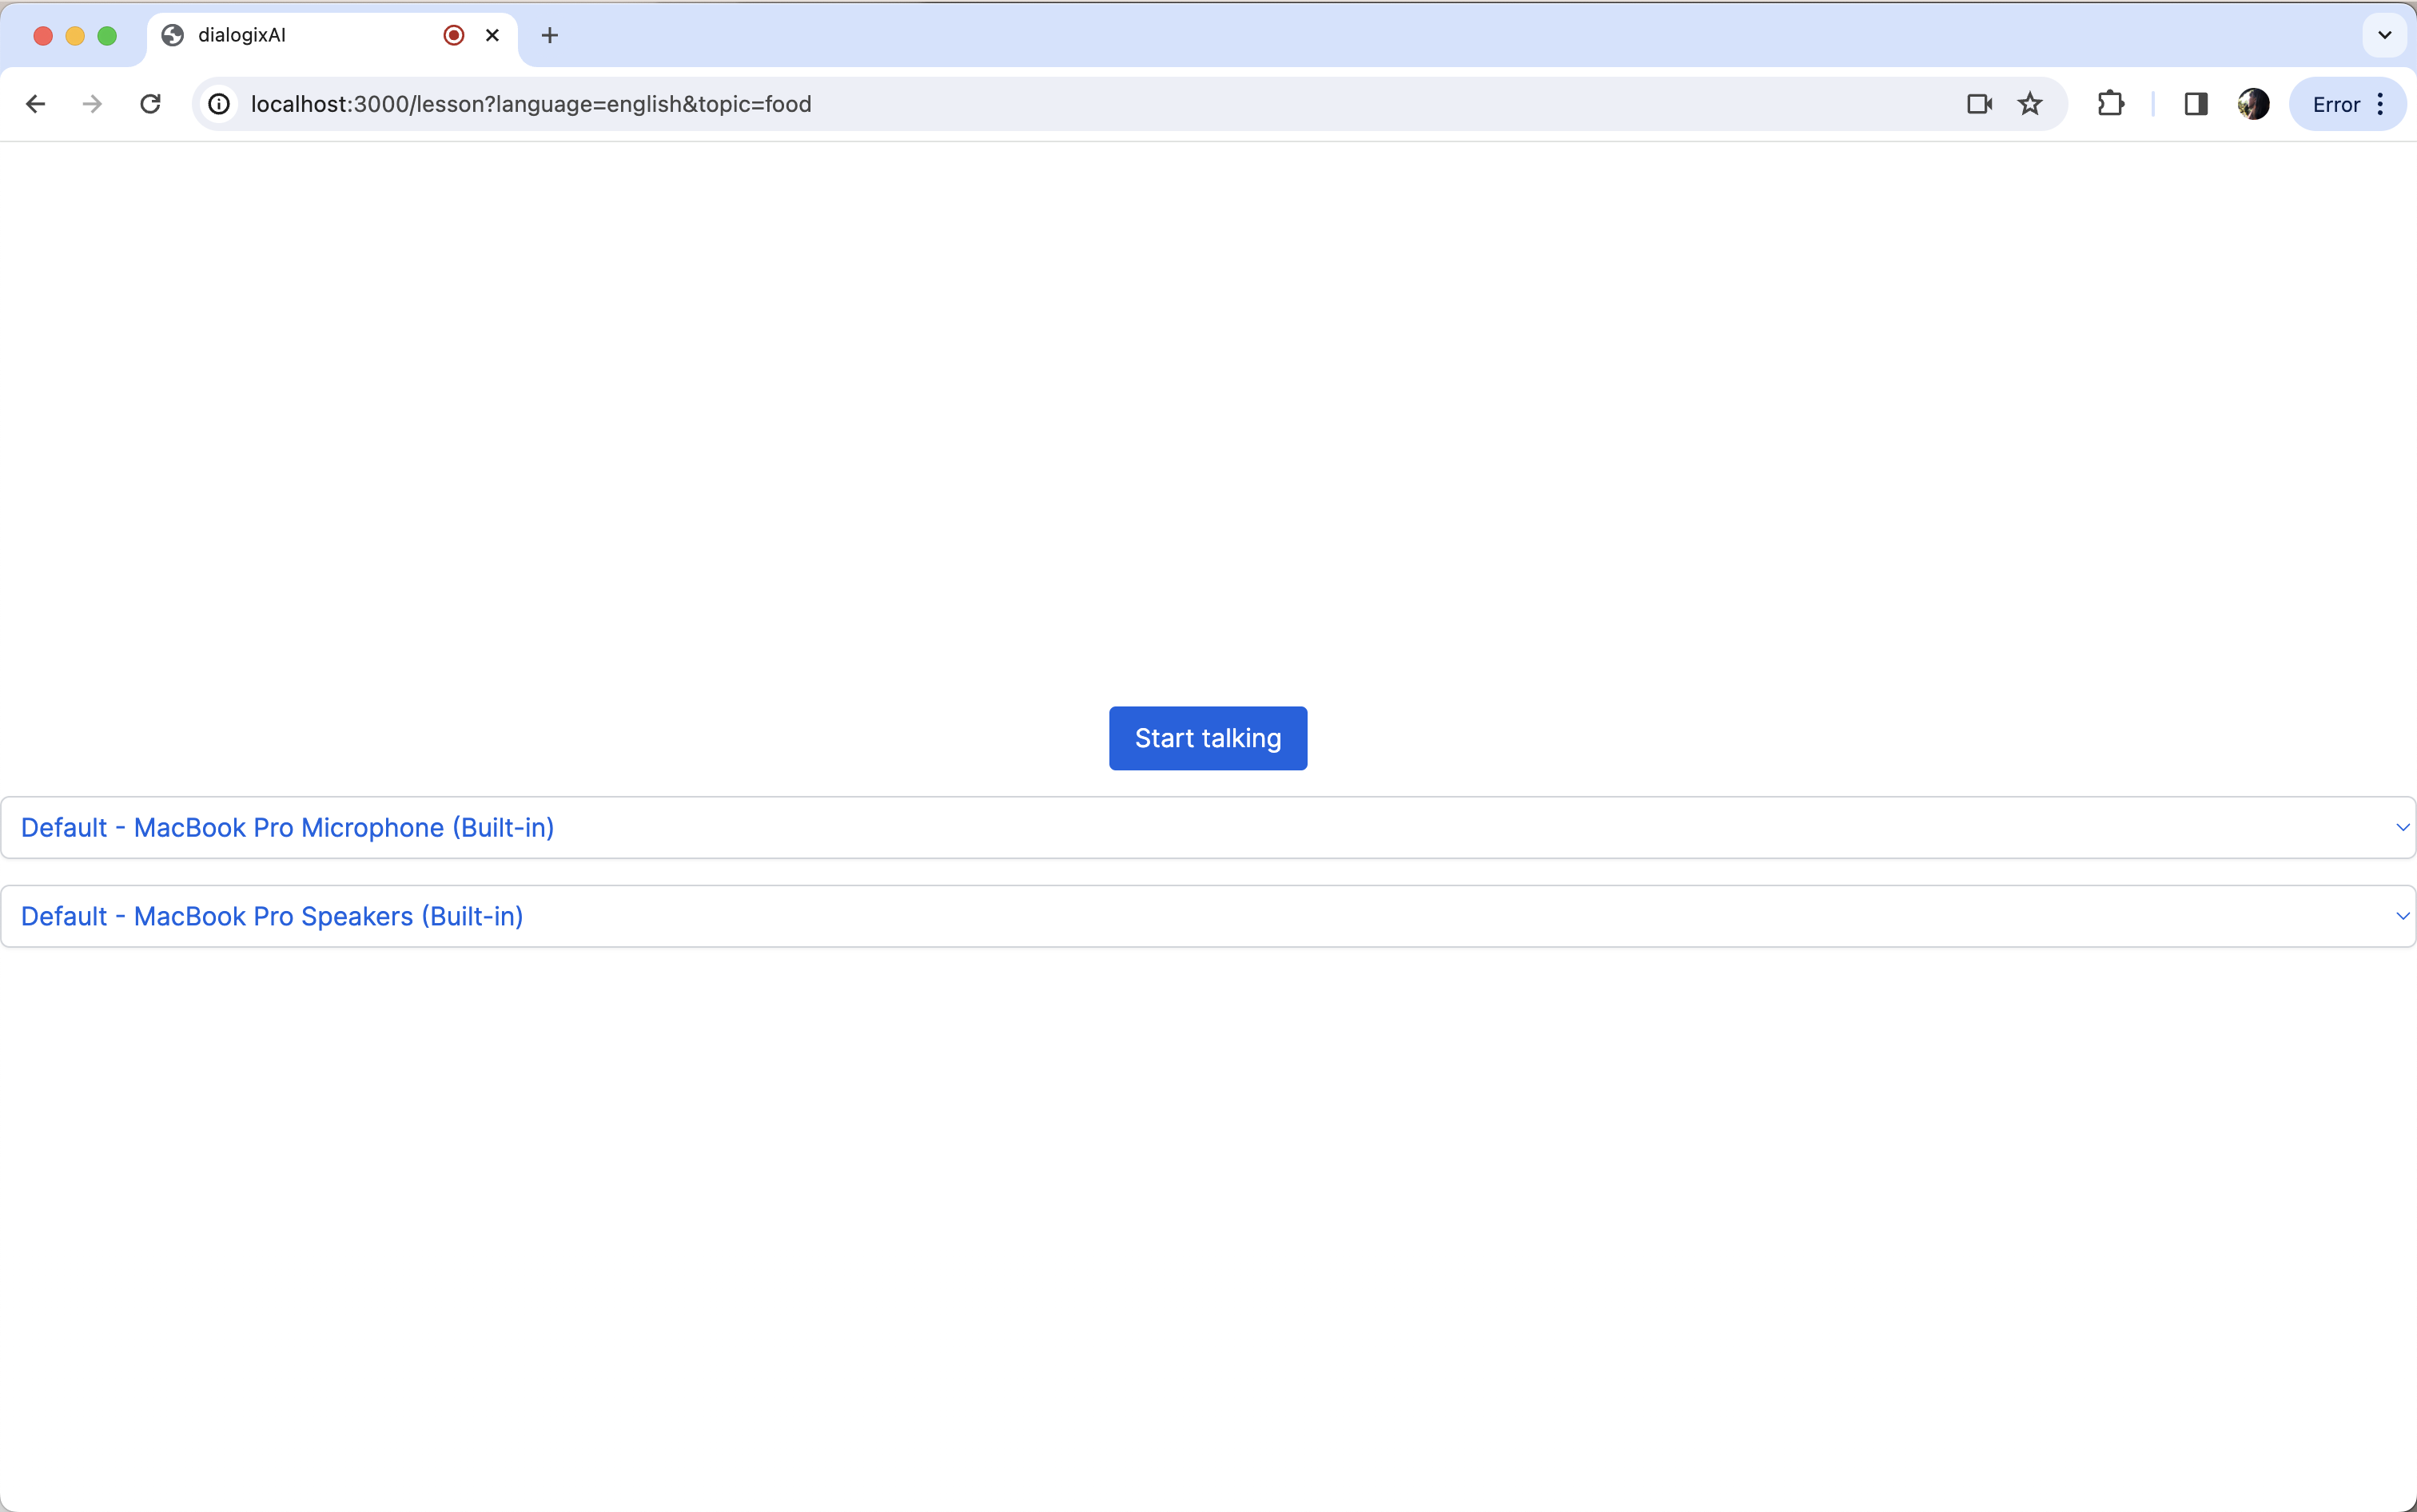The image size is (2417, 1512).
Task: Click the Start talking button
Action: [x=1207, y=738]
